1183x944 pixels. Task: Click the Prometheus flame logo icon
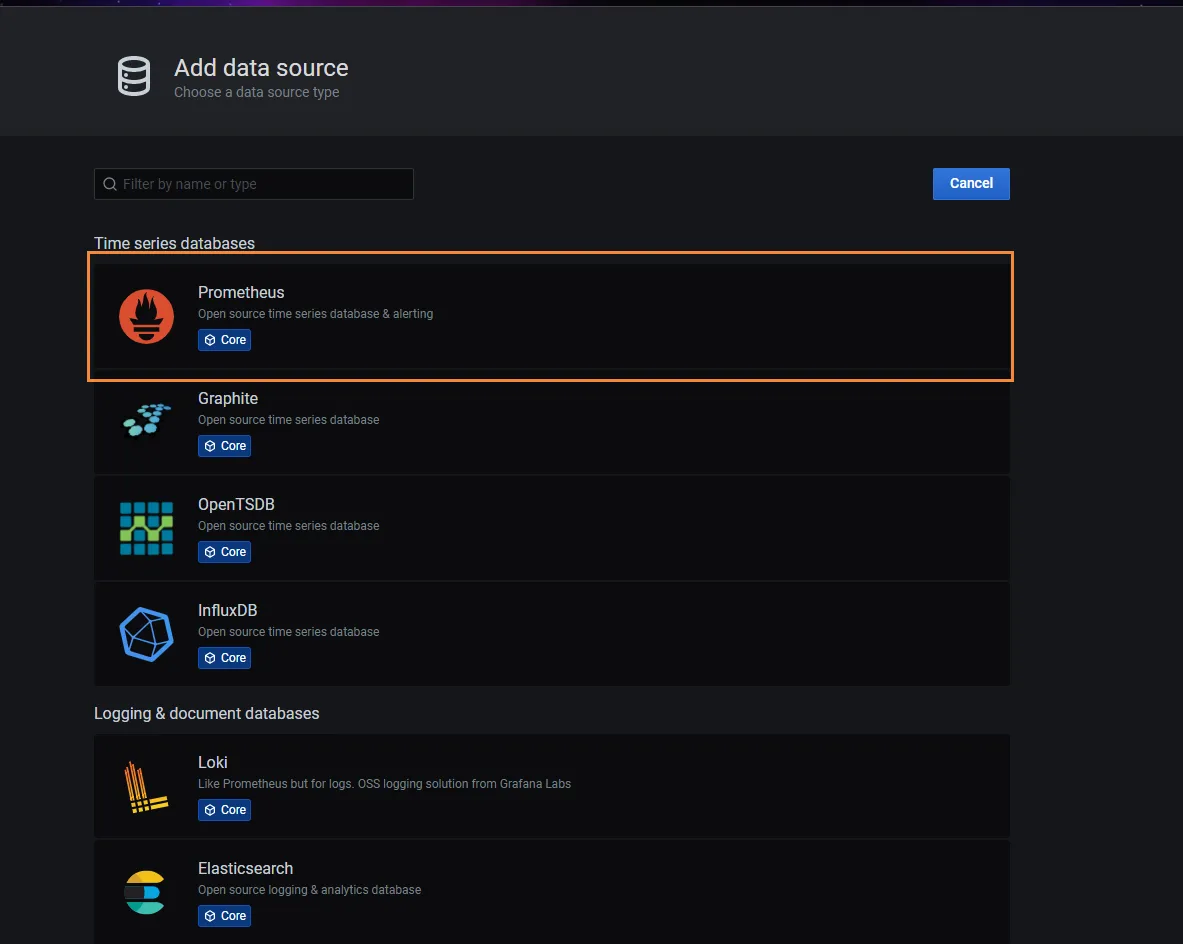click(146, 316)
